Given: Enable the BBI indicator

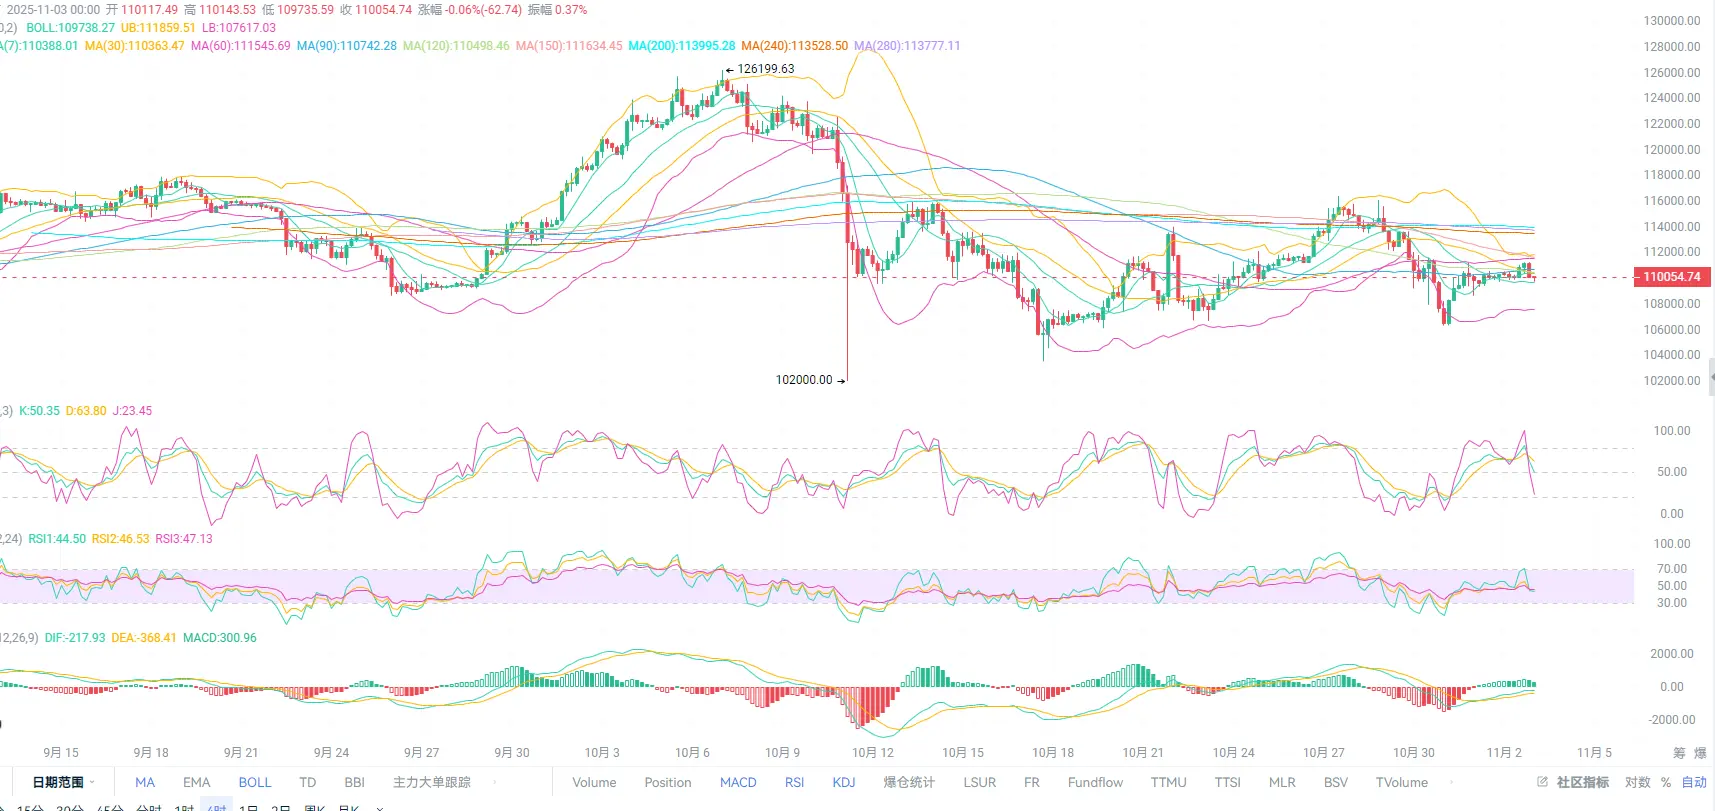Looking at the screenshot, I should [x=355, y=783].
